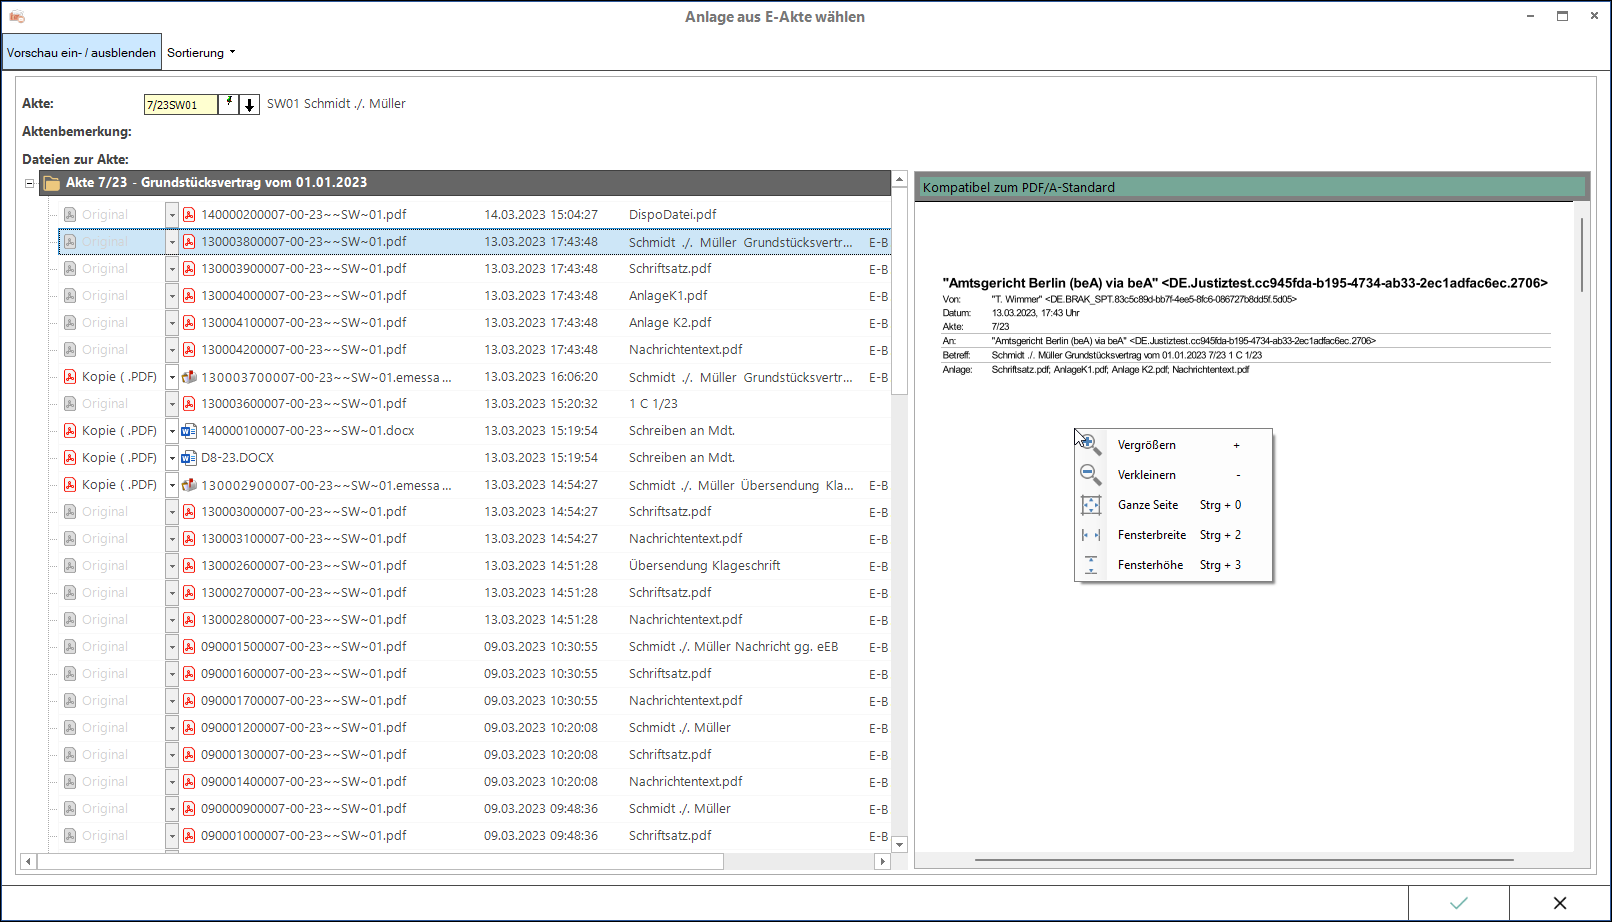The height and width of the screenshot is (922, 1612).
Task: Click the e-message icon of 130003700007-00-23~~SW~01.emessage
Action: click(189, 377)
